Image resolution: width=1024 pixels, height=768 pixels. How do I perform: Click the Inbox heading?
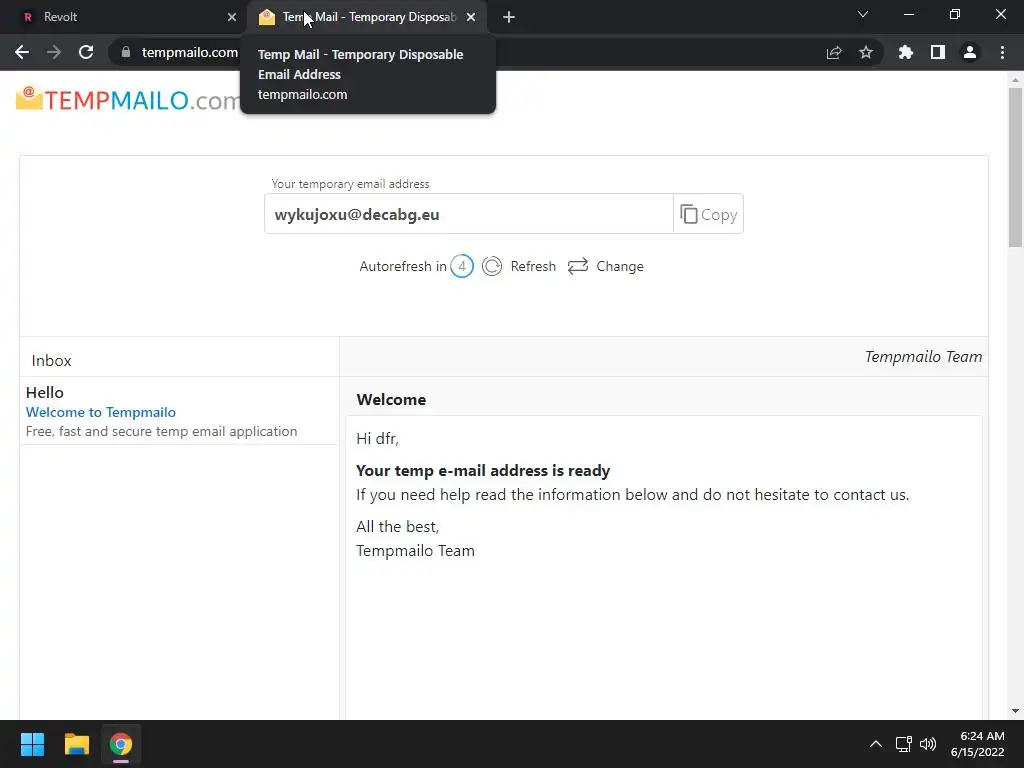pyautogui.click(x=51, y=360)
